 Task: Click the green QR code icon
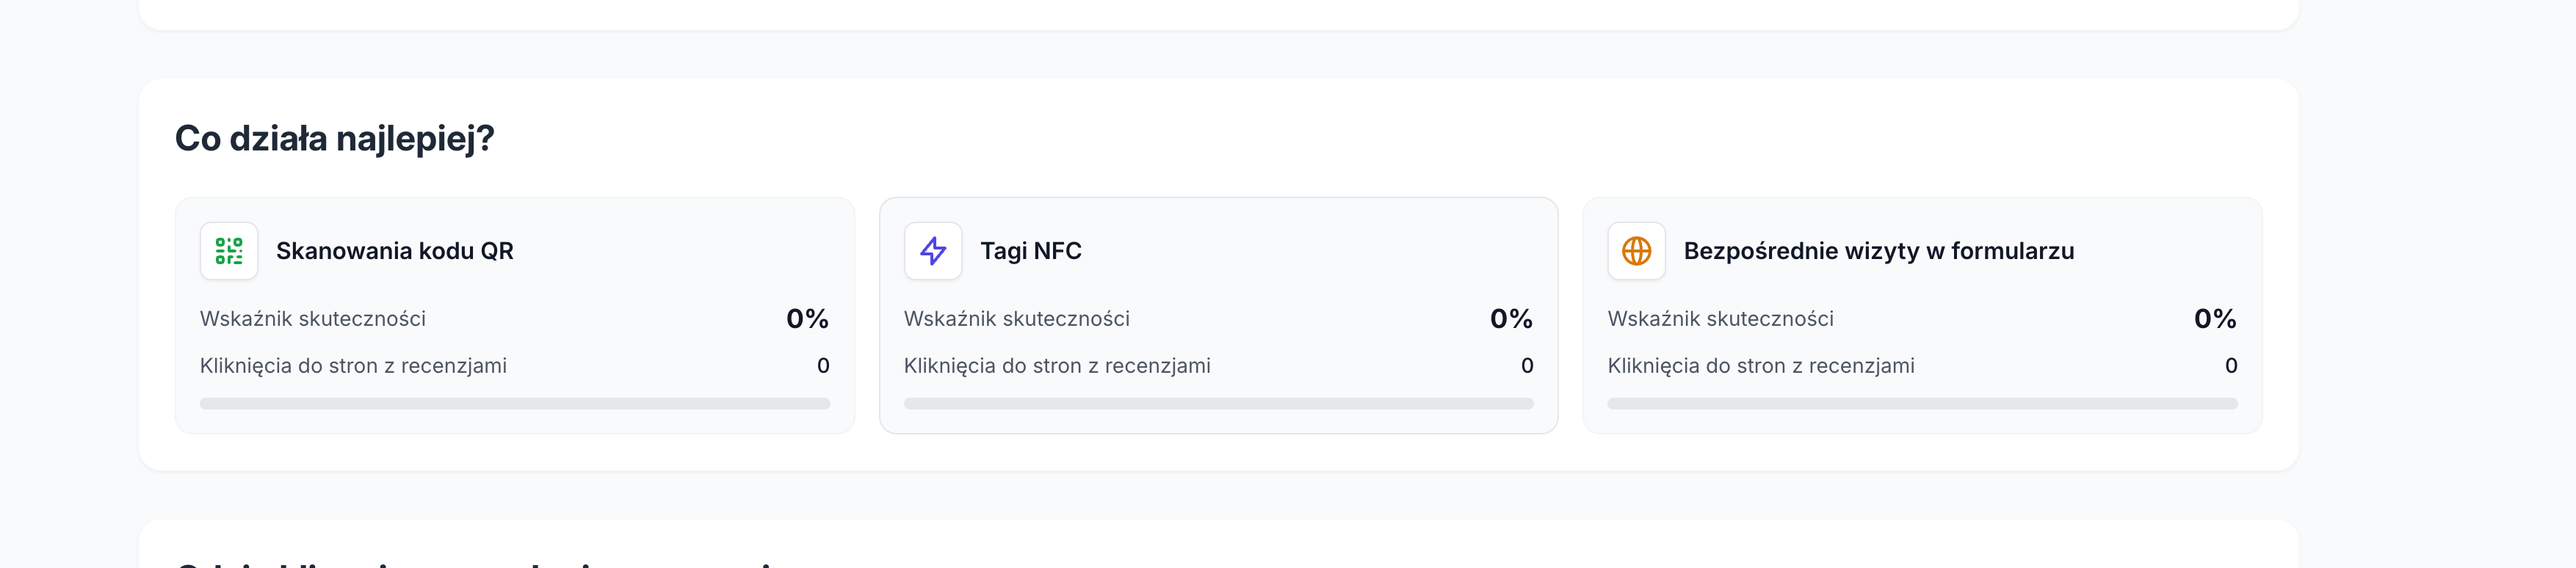click(229, 251)
